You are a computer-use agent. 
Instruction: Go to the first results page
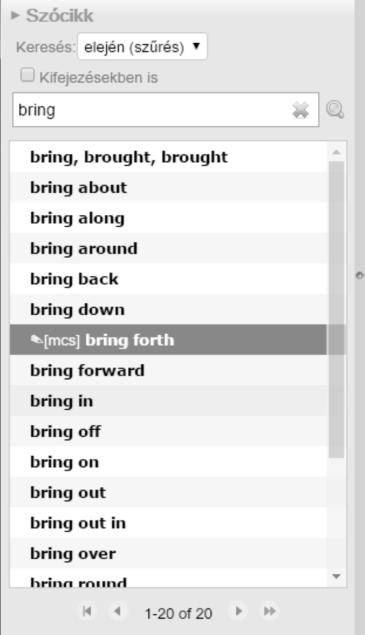click(87, 611)
